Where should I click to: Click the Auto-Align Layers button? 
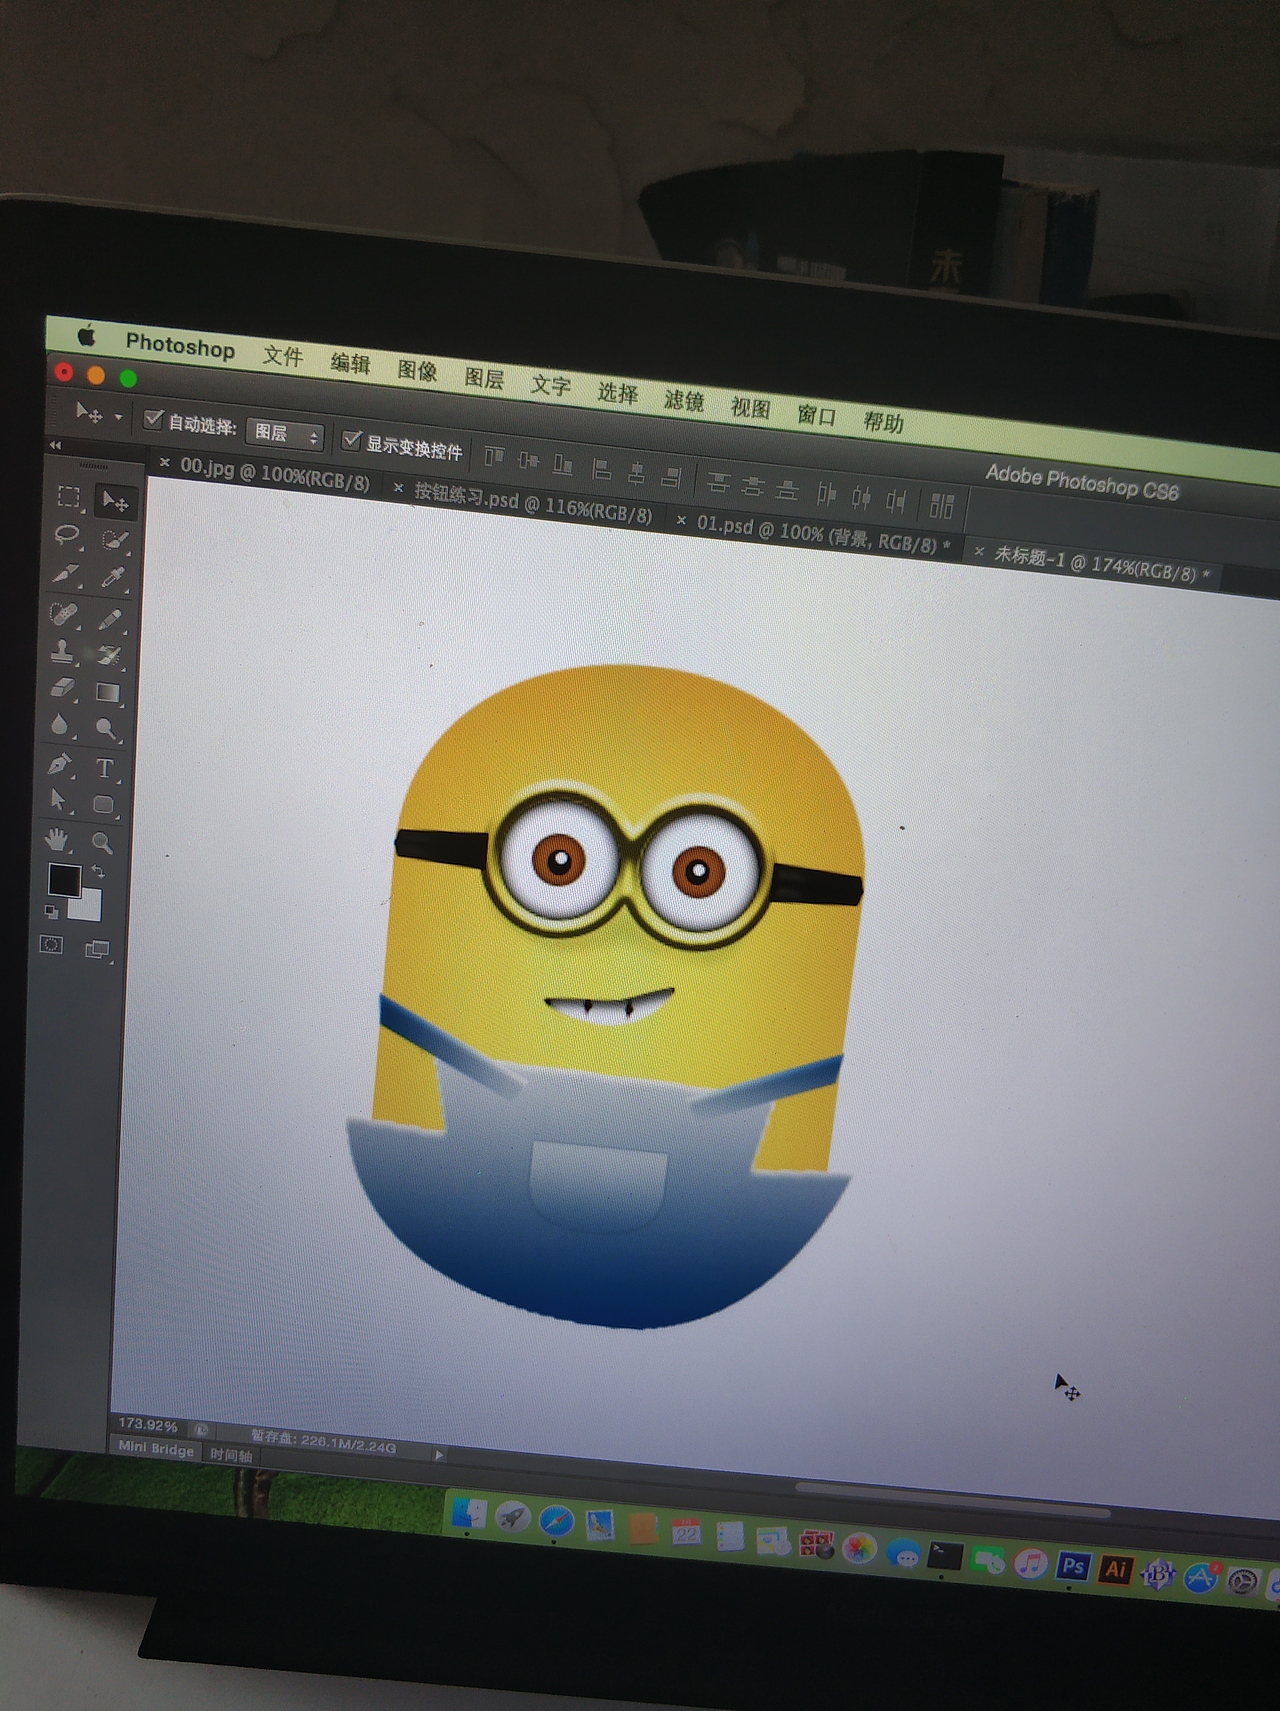(x=941, y=506)
